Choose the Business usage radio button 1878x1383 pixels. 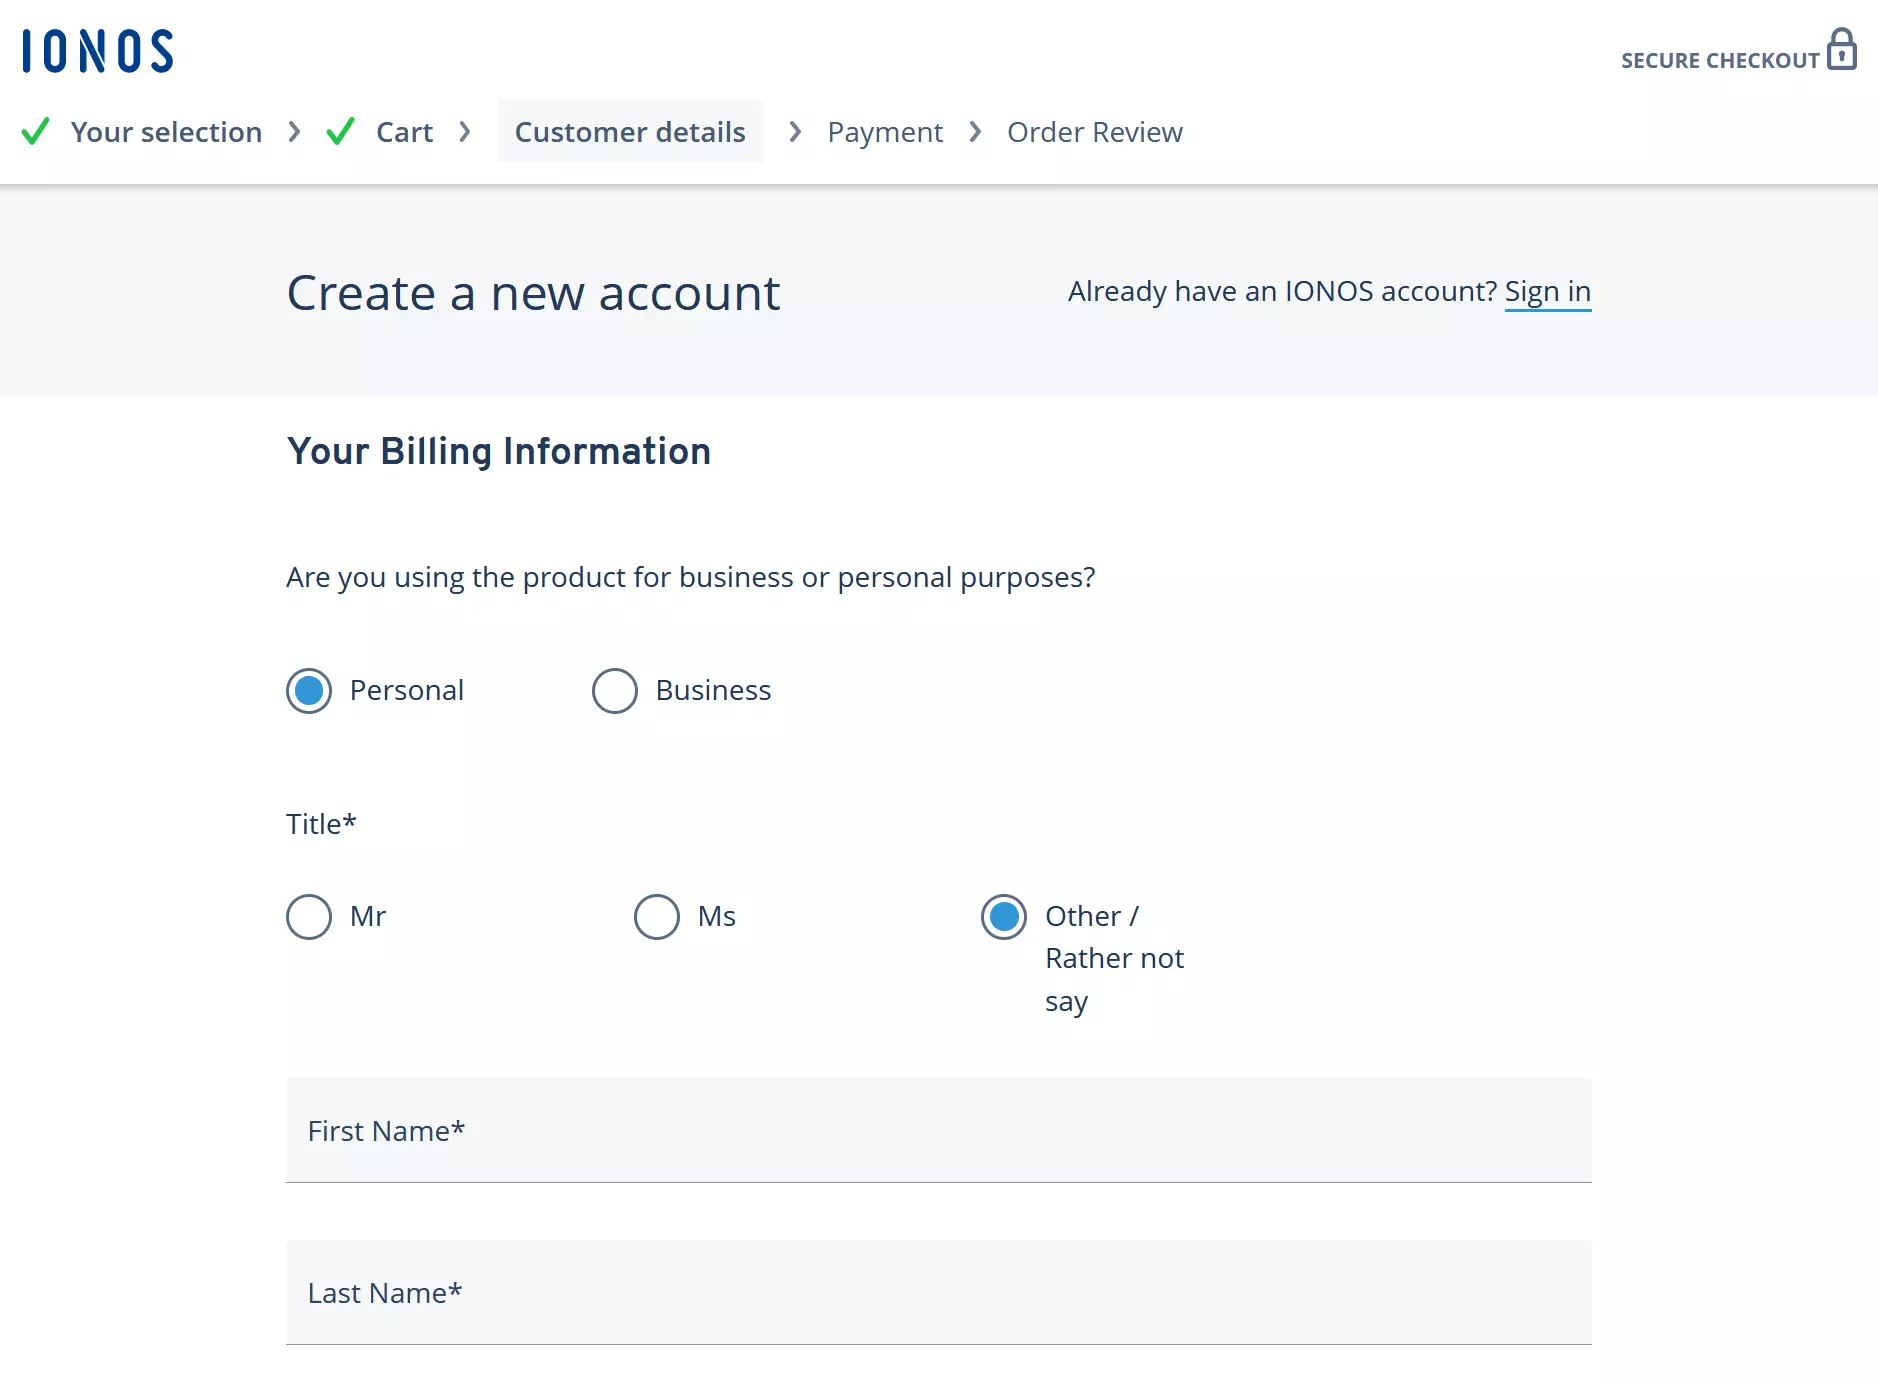[x=615, y=691]
